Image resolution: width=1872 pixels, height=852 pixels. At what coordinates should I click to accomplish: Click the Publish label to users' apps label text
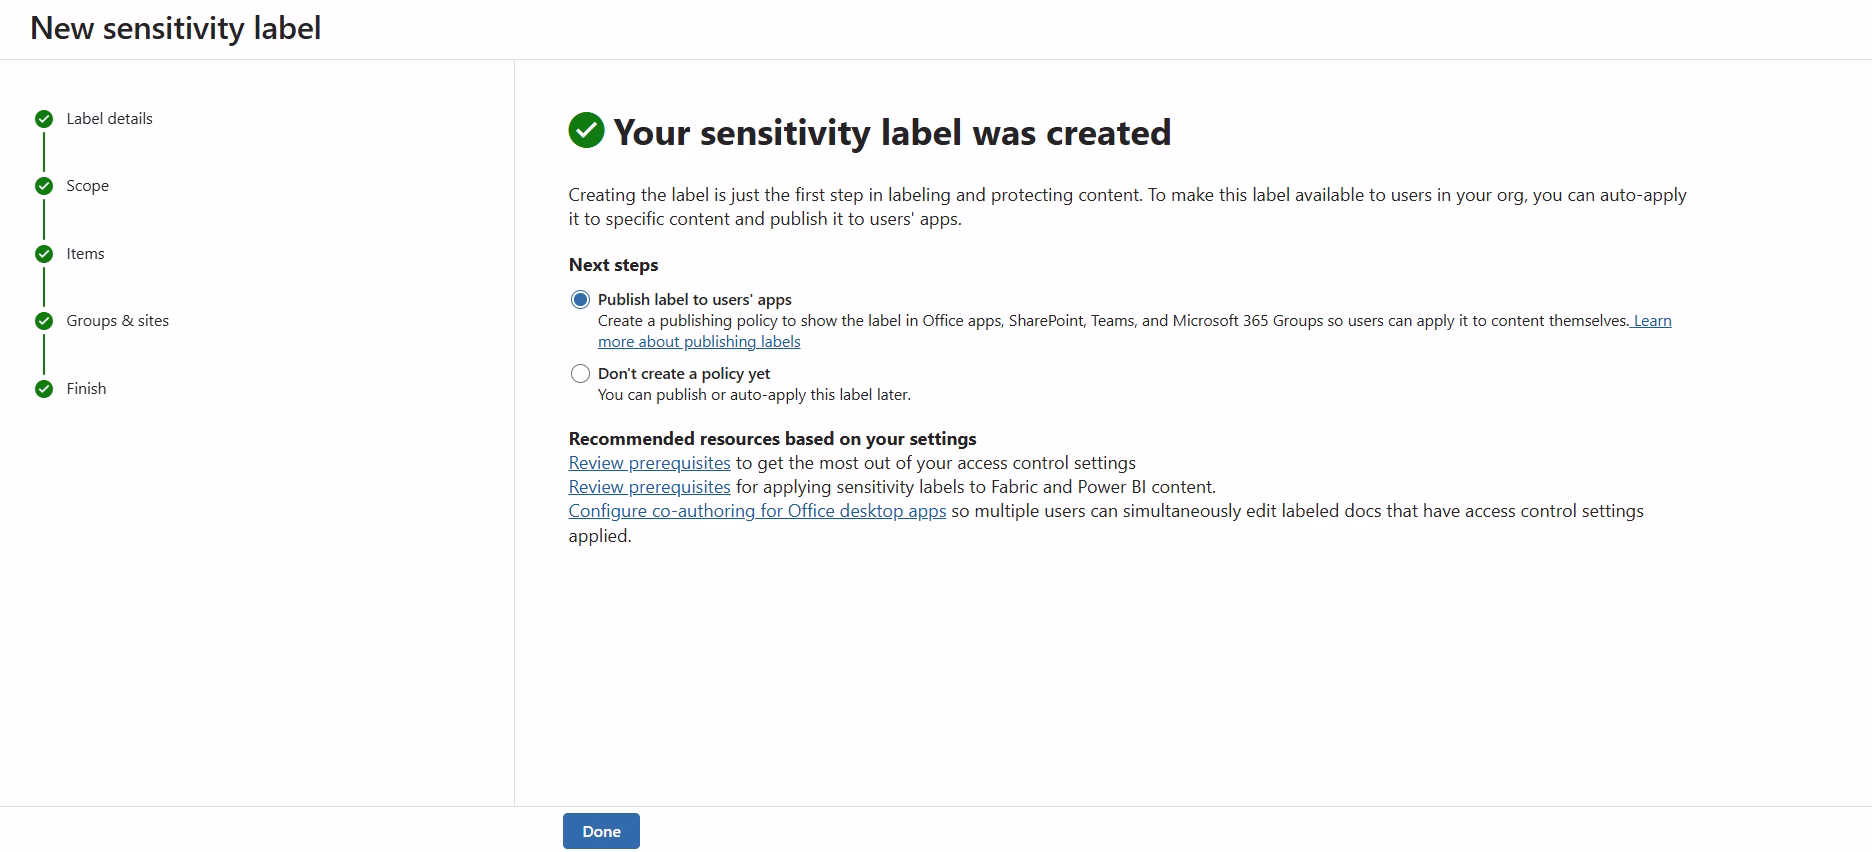click(695, 300)
